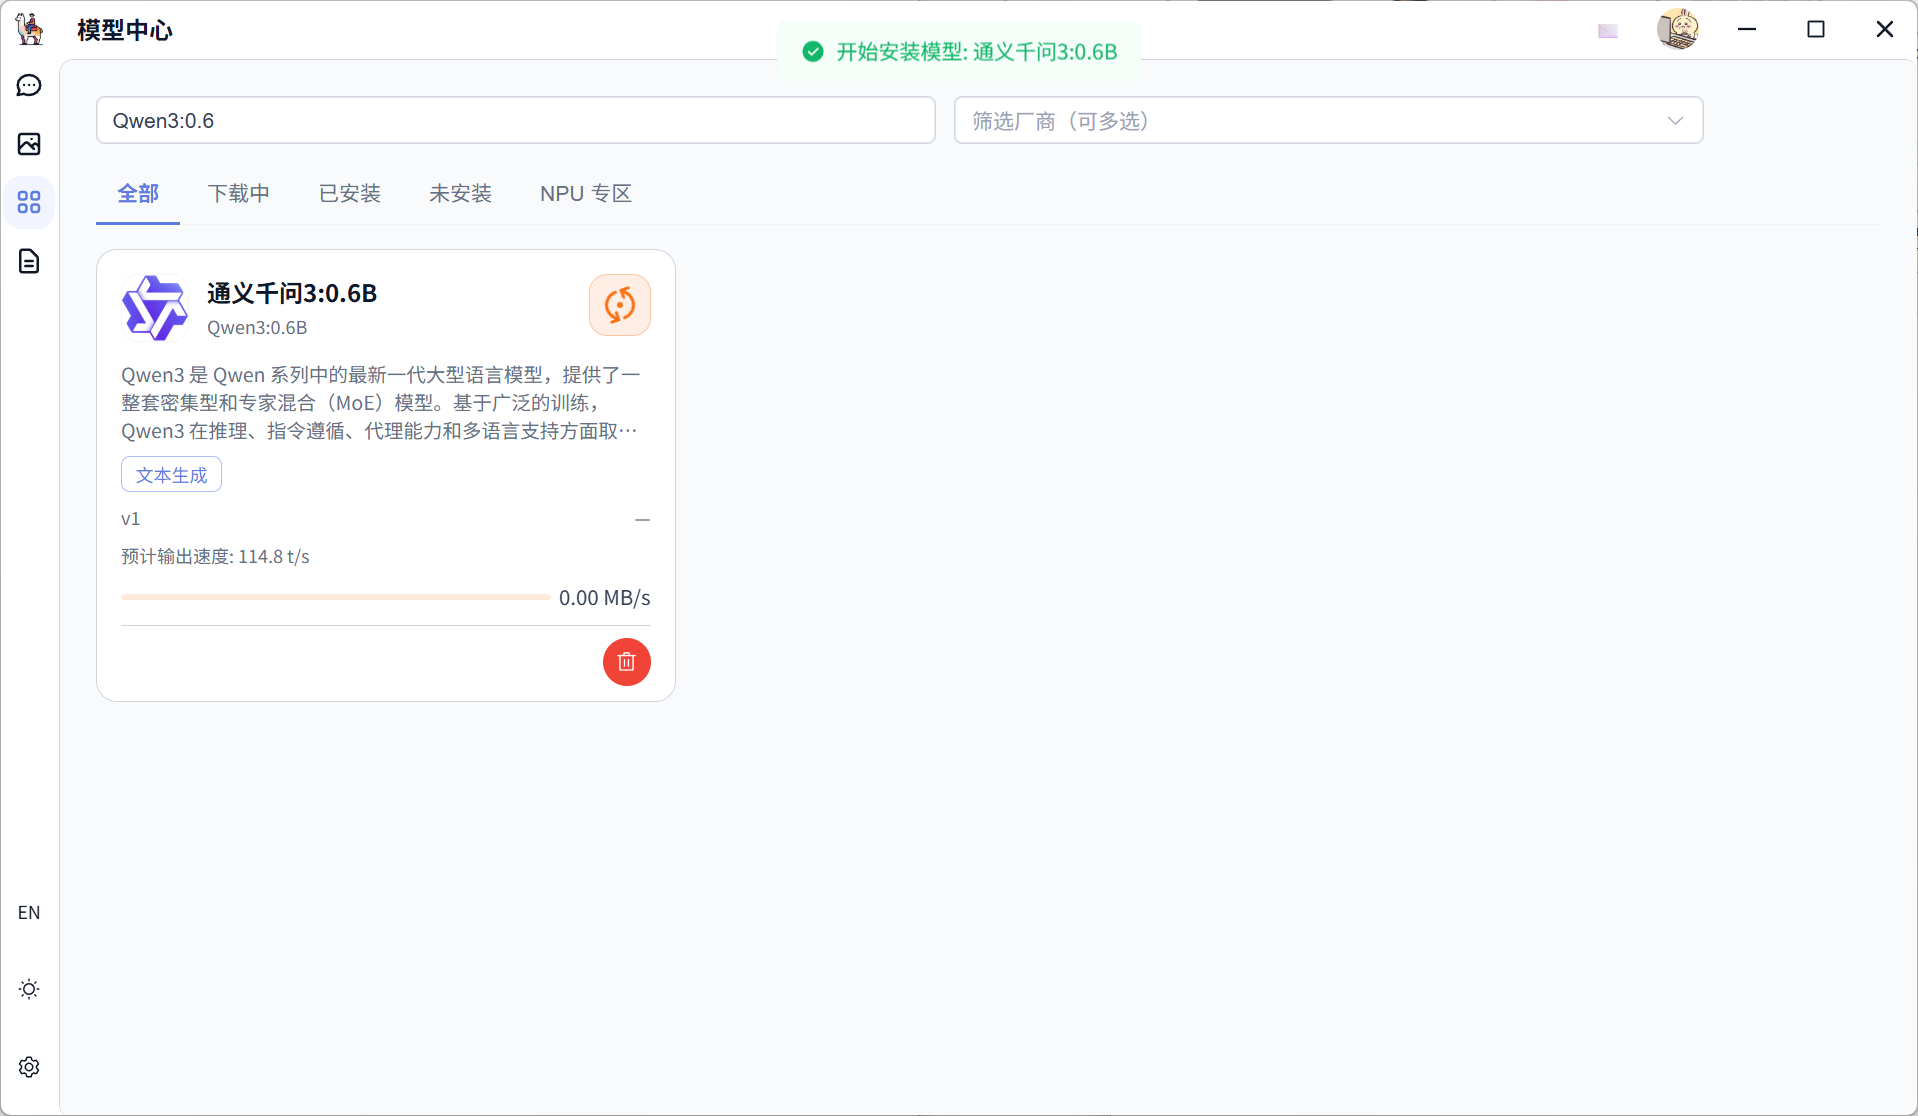Click the small purple title bar icon
Viewport: 1918px width, 1116px height.
pyautogui.click(x=1608, y=31)
